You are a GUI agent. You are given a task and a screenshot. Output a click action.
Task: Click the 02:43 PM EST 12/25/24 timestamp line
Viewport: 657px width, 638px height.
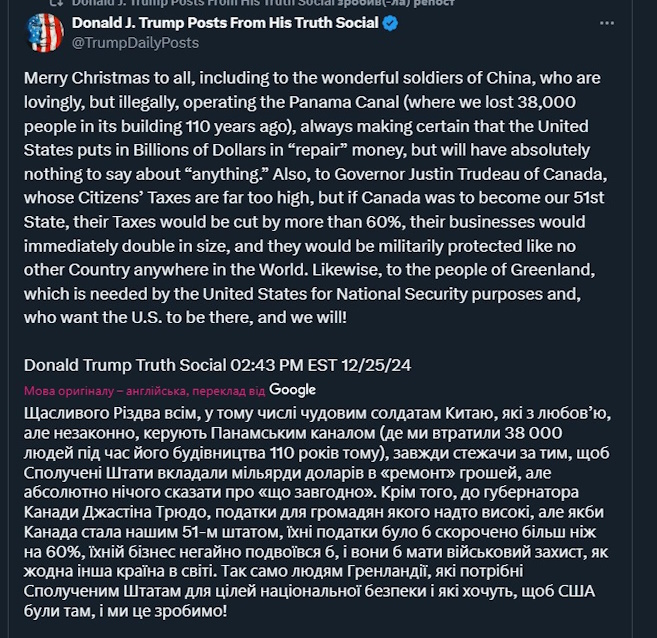pos(217,365)
